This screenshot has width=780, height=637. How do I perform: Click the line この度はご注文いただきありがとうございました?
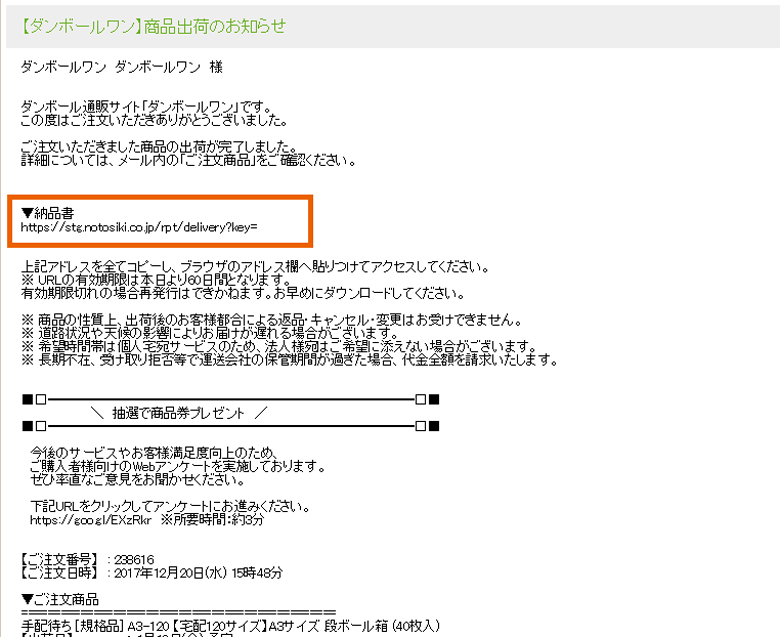pos(154,120)
